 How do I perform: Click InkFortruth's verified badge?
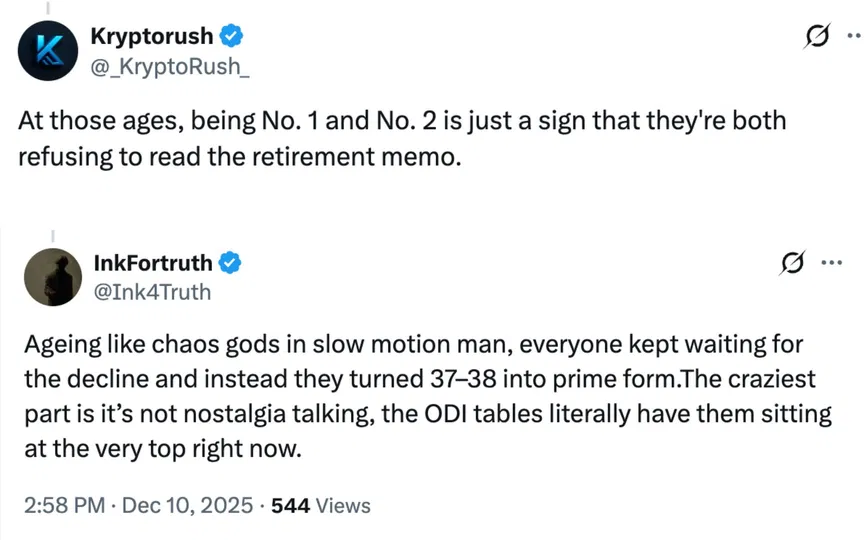point(230,263)
